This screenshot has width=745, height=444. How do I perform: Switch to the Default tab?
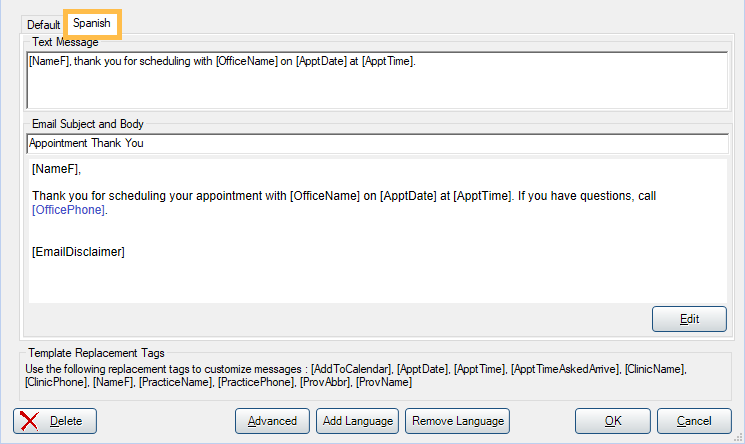43,25
